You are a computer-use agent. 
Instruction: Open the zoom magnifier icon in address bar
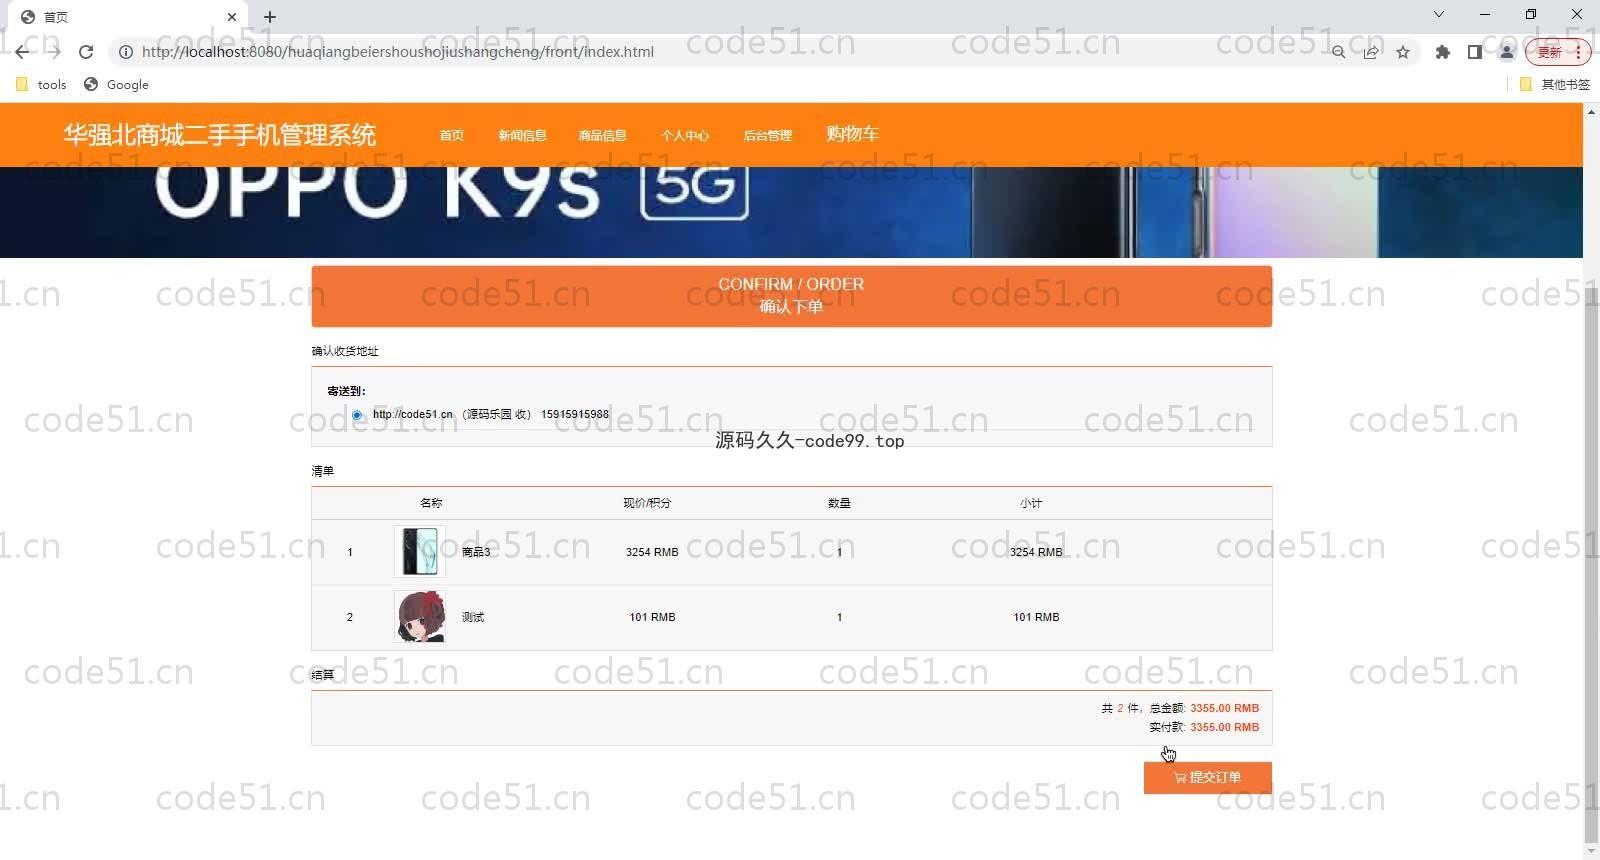point(1338,52)
